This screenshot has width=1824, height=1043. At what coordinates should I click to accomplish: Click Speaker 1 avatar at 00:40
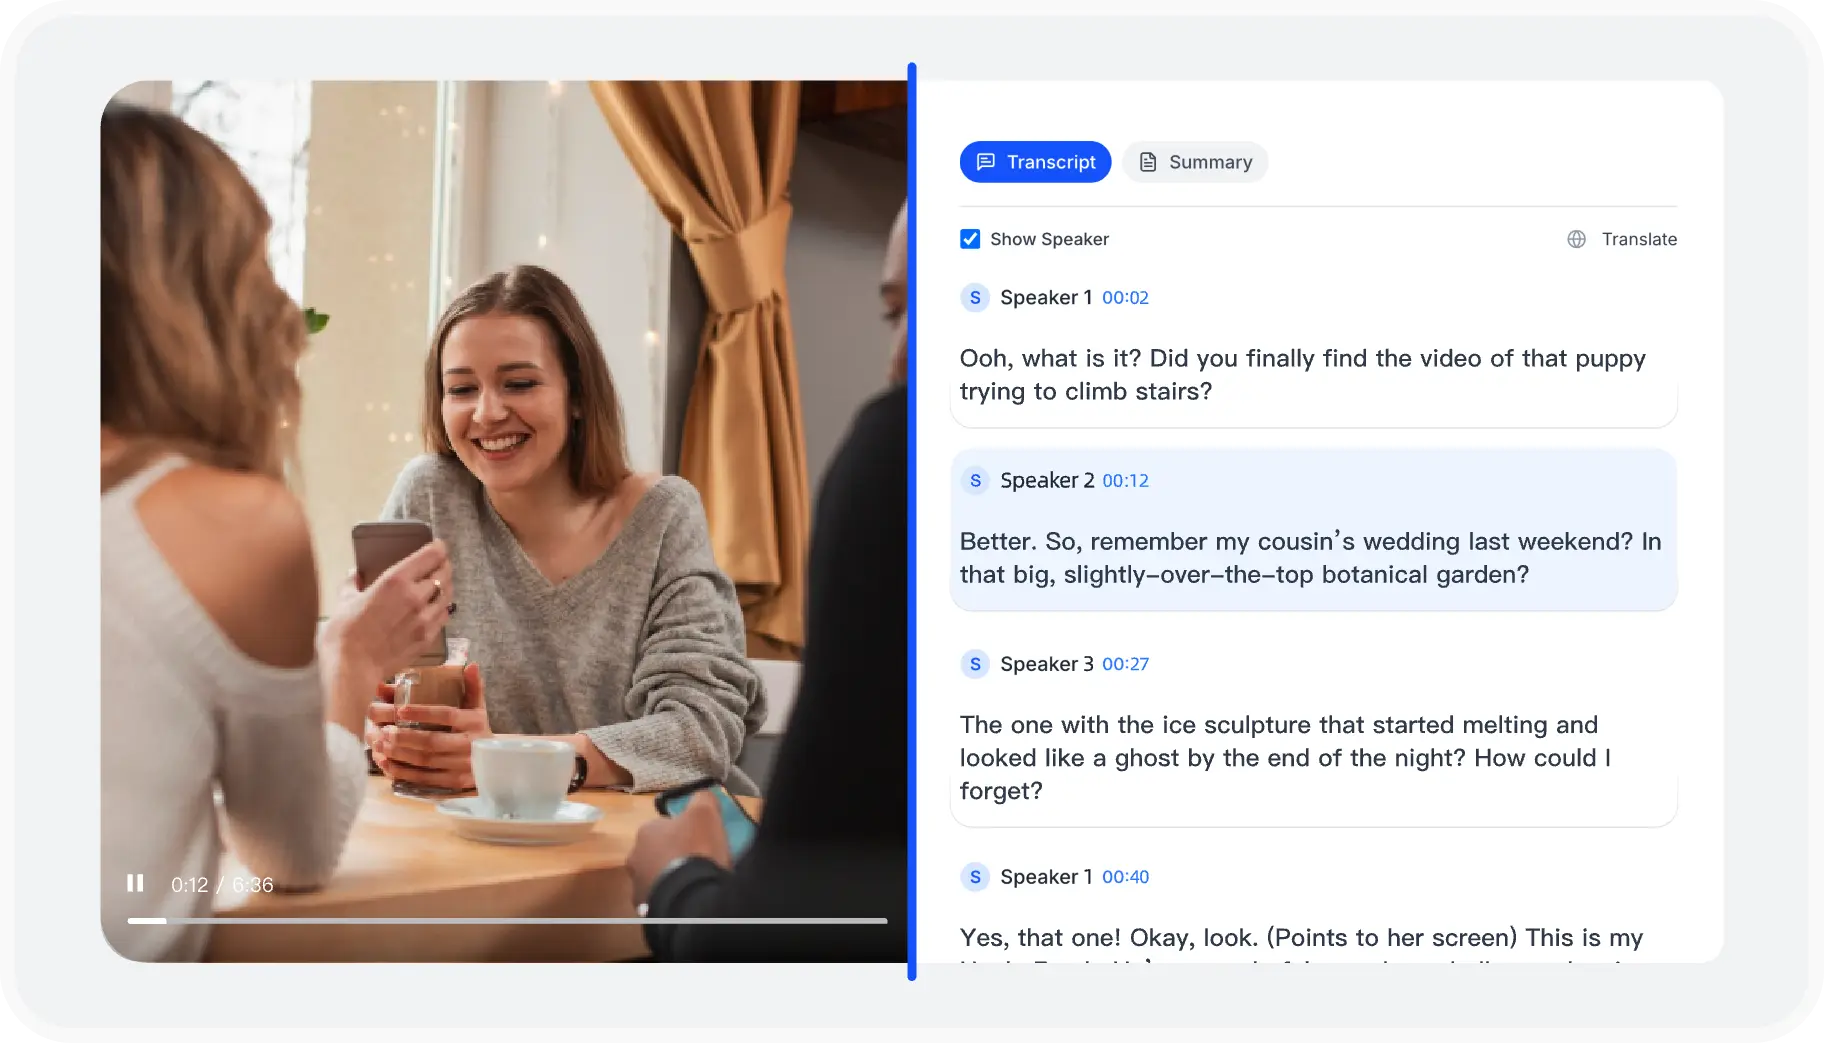tap(975, 877)
